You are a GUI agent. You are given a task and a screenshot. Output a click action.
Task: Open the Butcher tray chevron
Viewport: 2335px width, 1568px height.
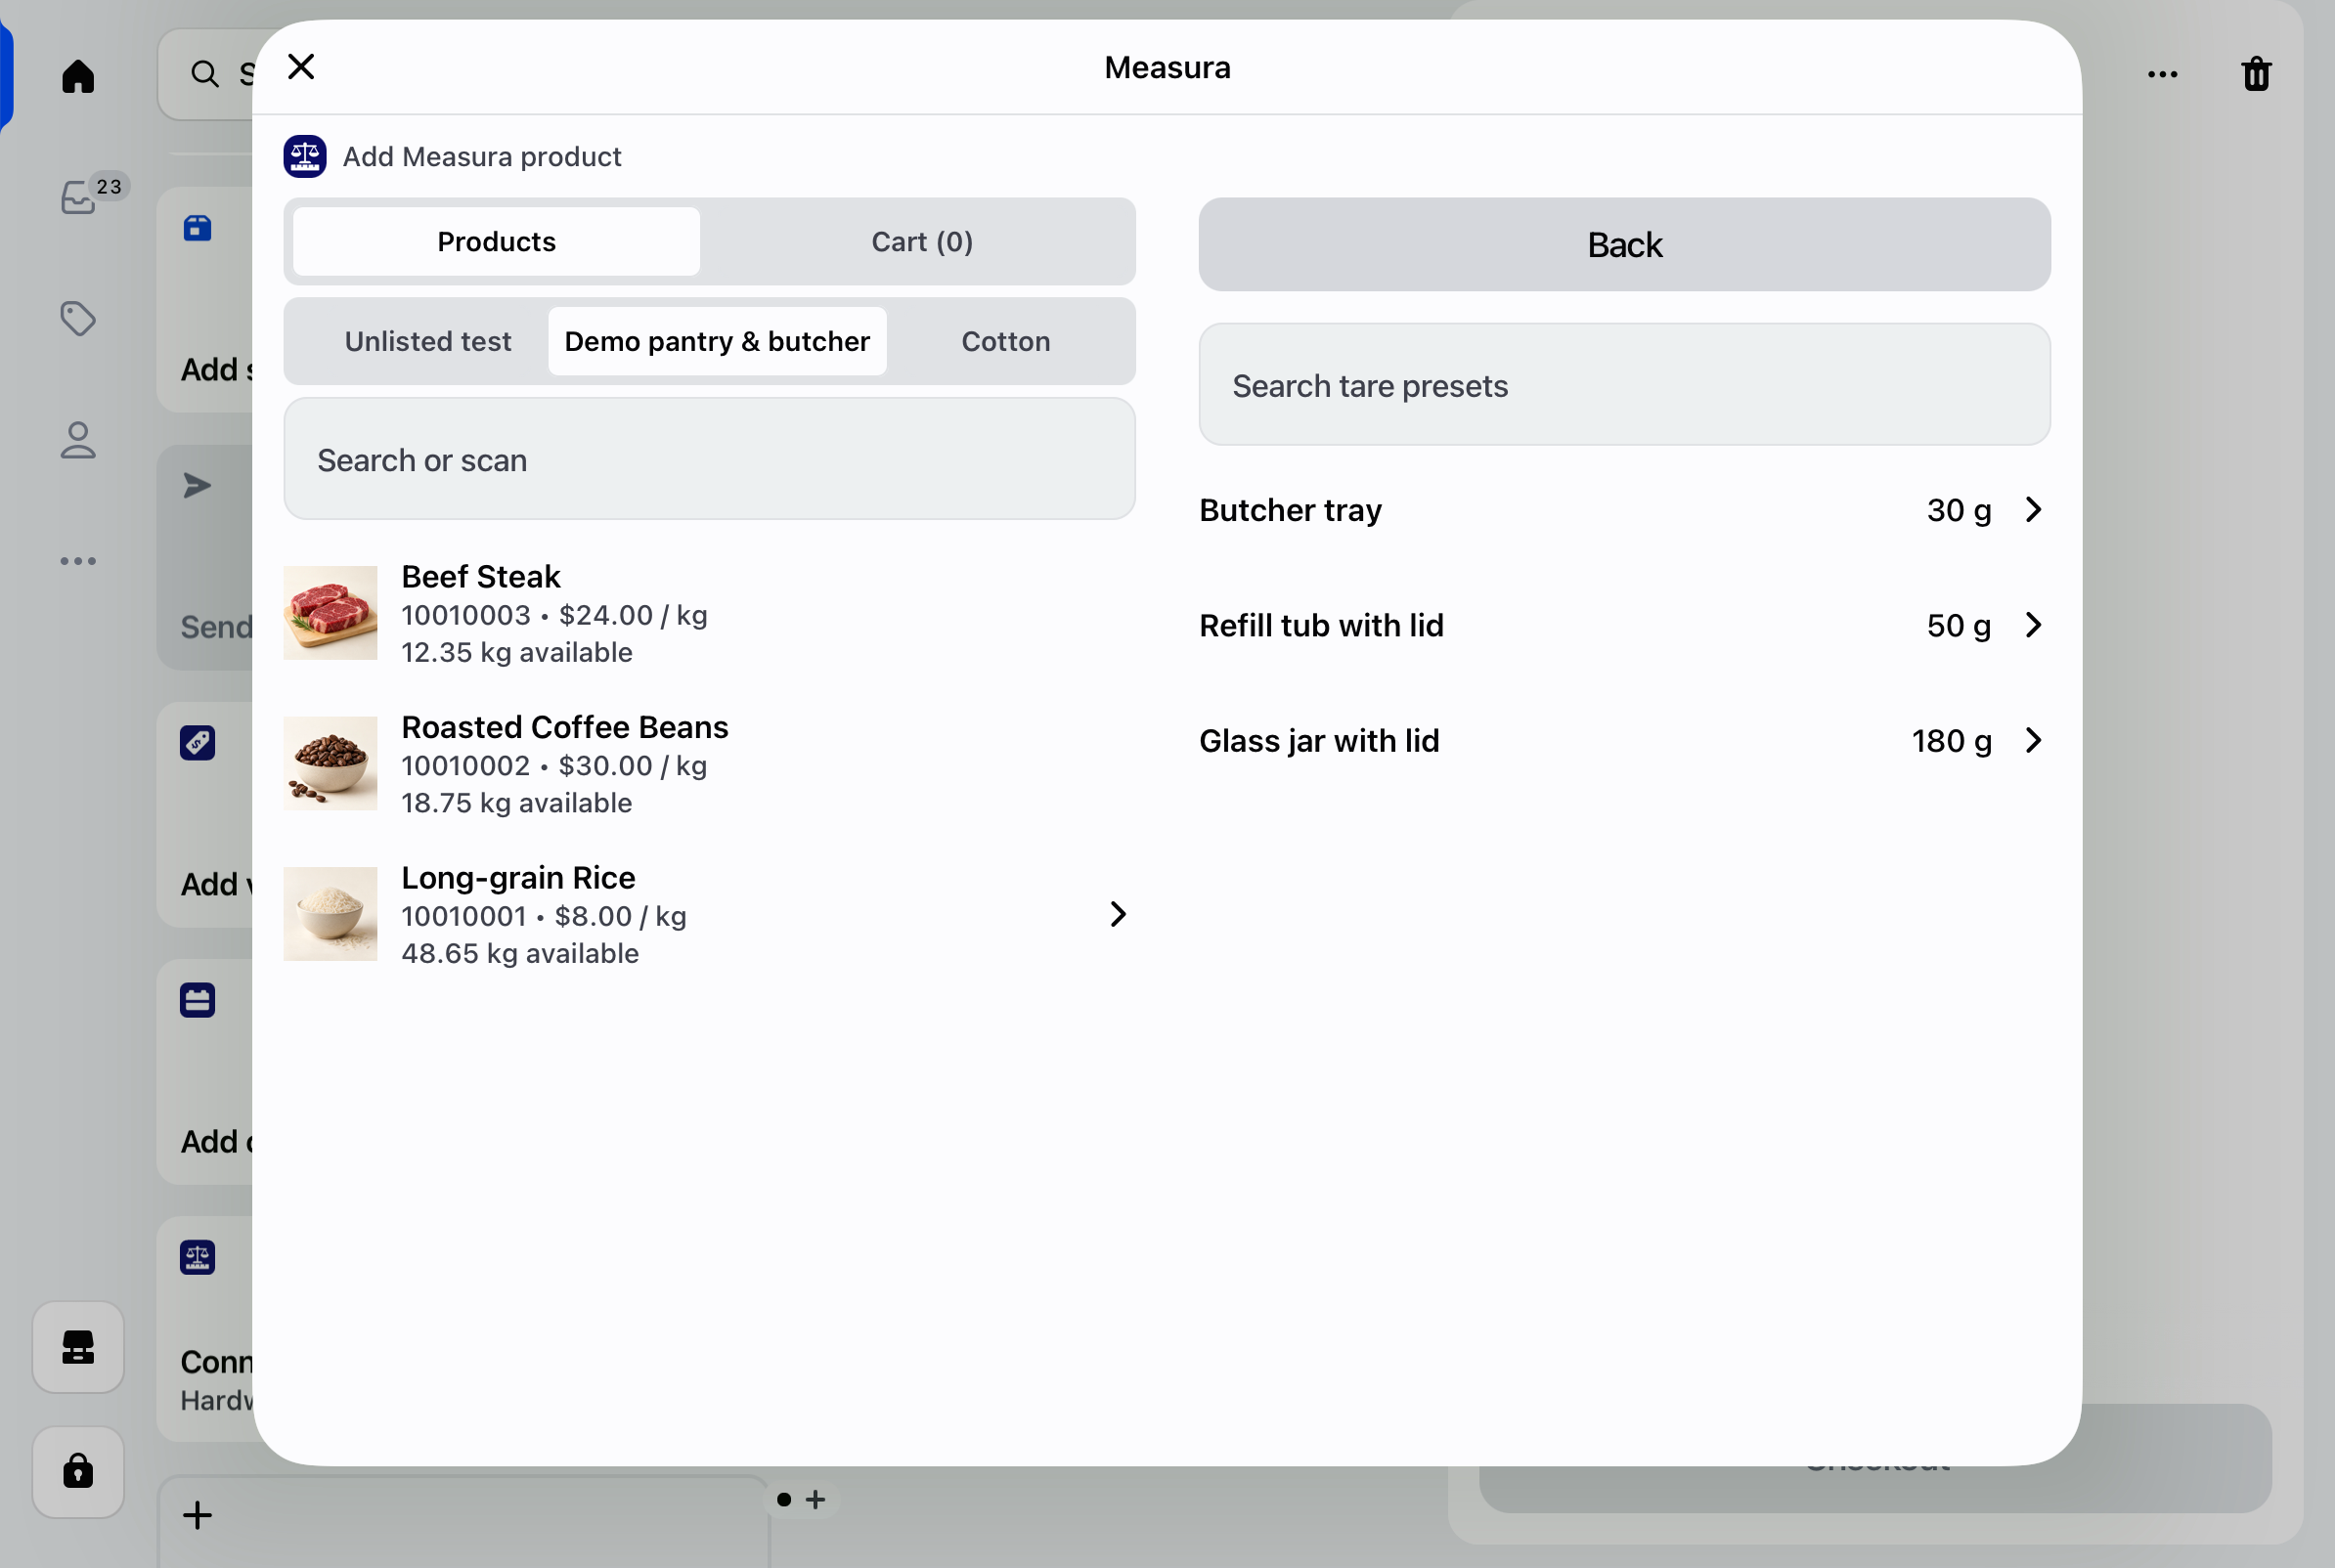coord(2033,510)
